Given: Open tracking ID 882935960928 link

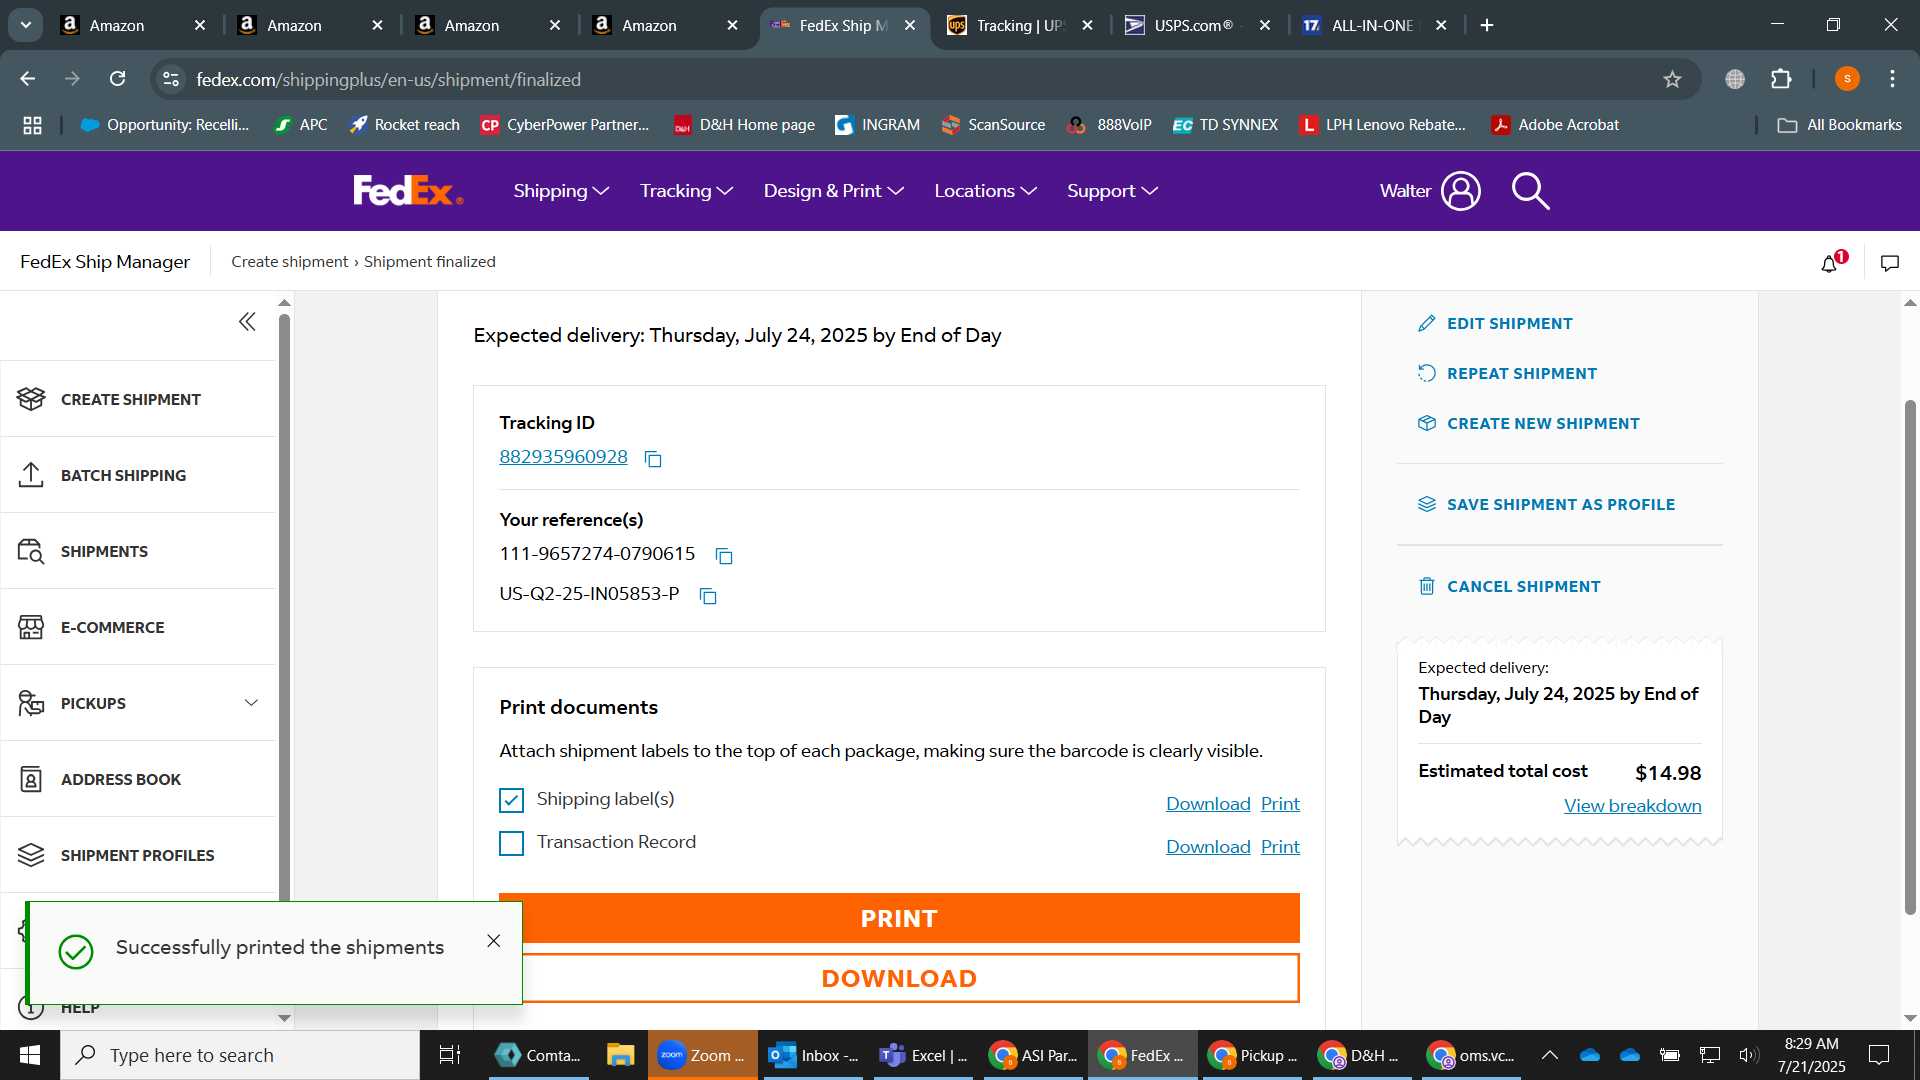Looking at the screenshot, I should [563, 457].
